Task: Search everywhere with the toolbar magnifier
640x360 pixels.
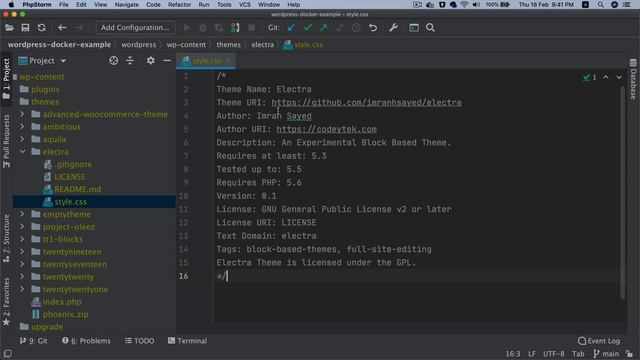Action: [x=430, y=28]
